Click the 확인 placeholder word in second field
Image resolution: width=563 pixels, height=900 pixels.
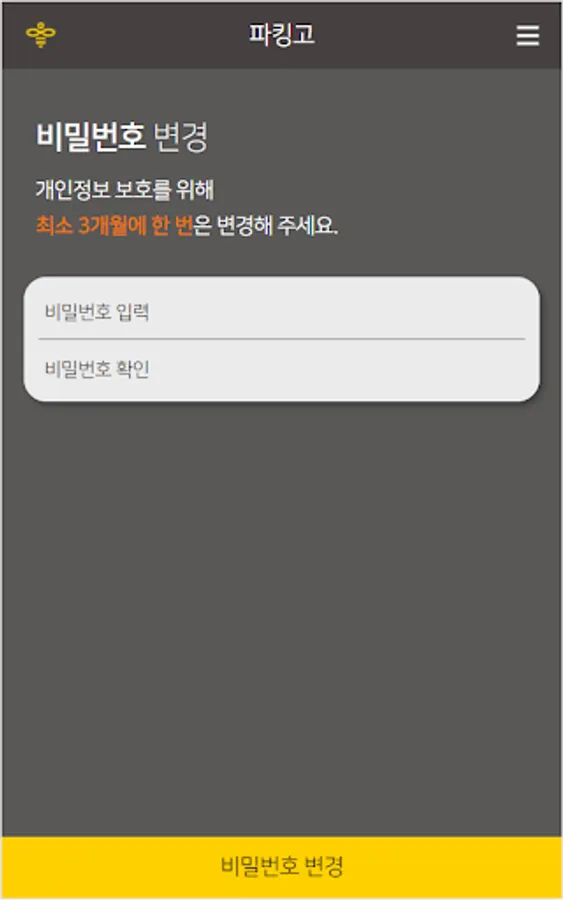pos(133,368)
